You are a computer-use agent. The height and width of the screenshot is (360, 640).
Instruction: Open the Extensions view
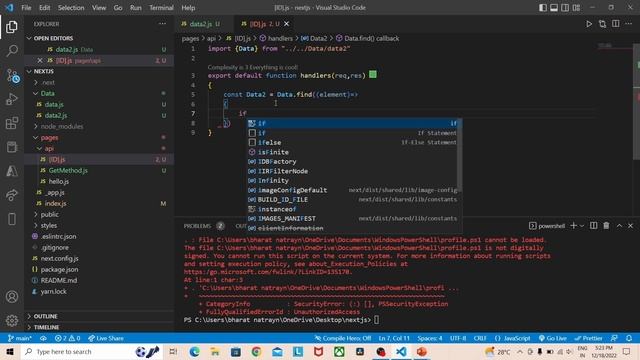12,123
